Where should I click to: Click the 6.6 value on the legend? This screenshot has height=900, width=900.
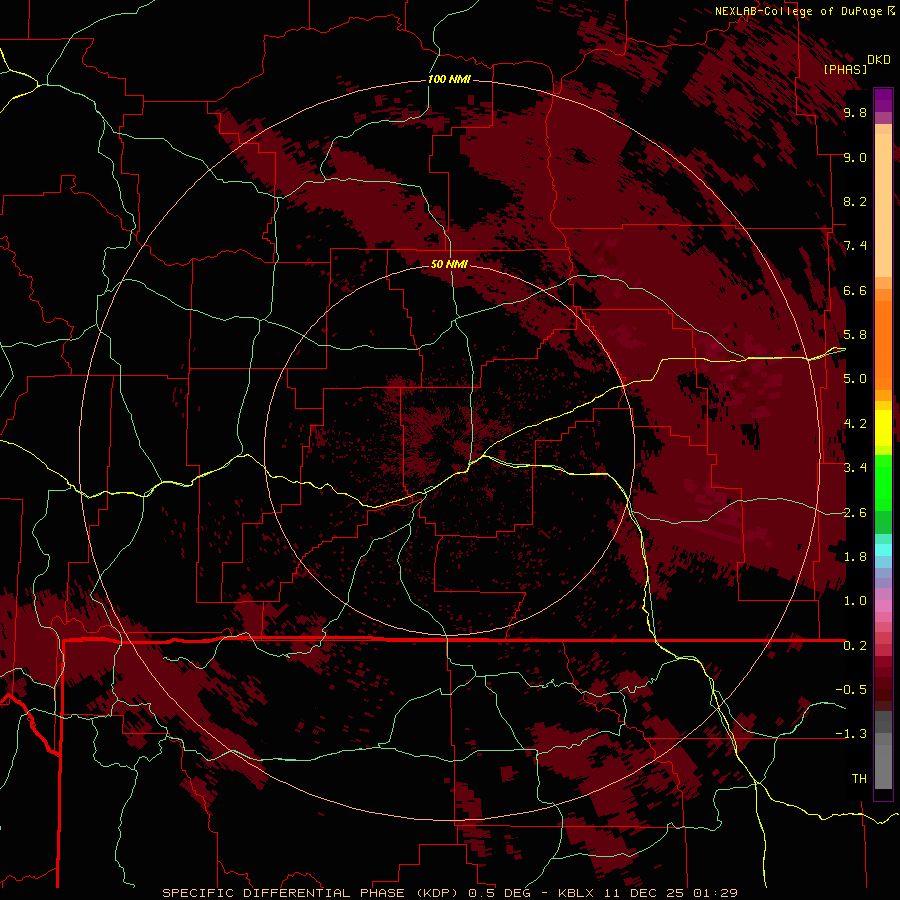click(x=855, y=291)
